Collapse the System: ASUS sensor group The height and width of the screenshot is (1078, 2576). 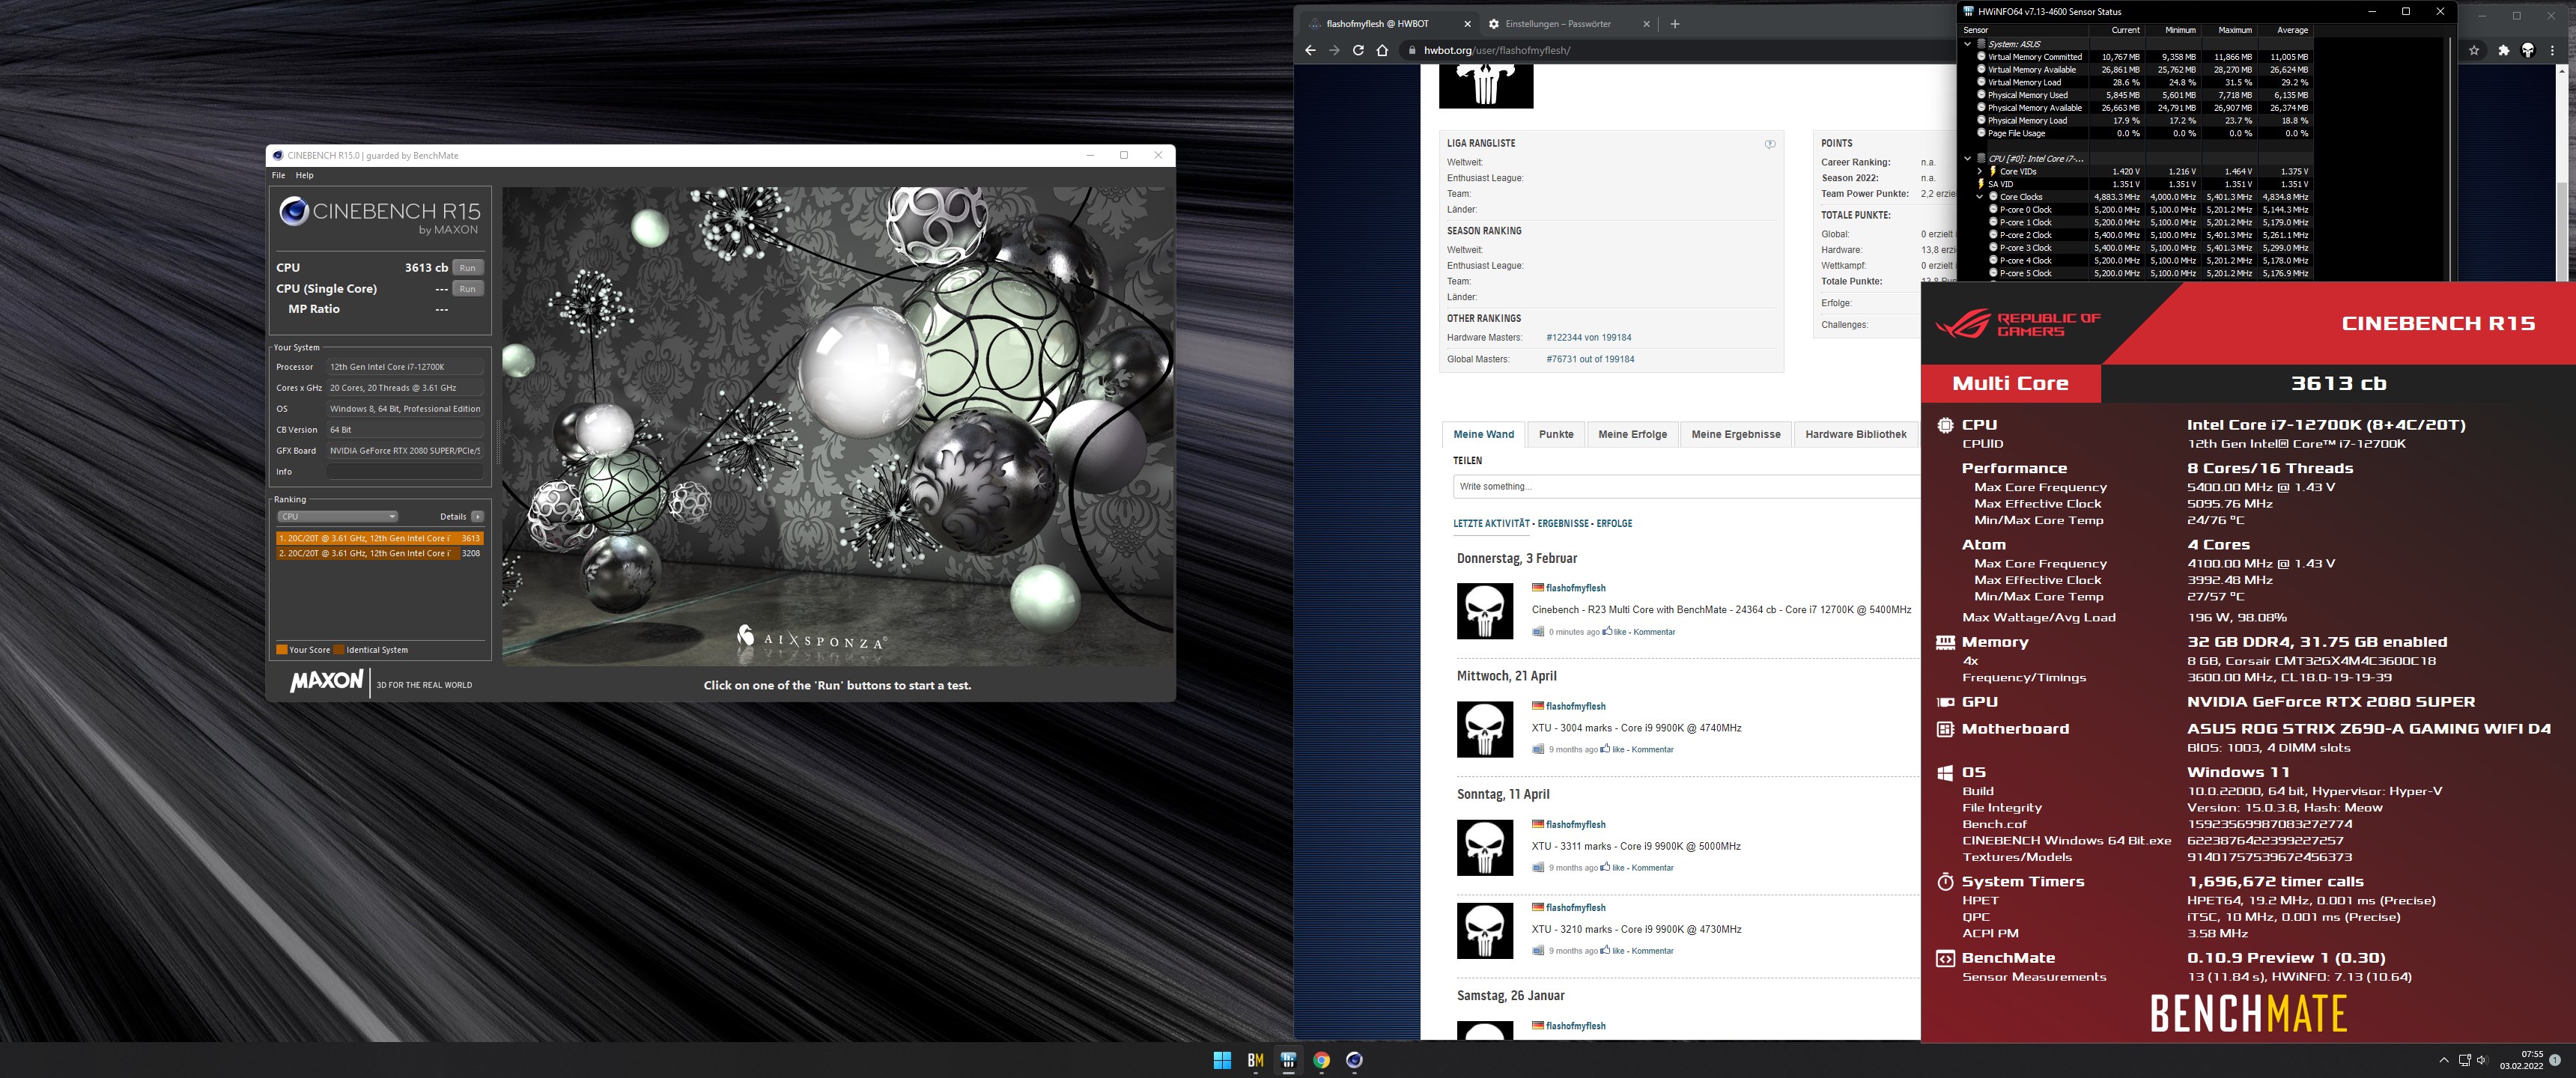(1967, 44)
